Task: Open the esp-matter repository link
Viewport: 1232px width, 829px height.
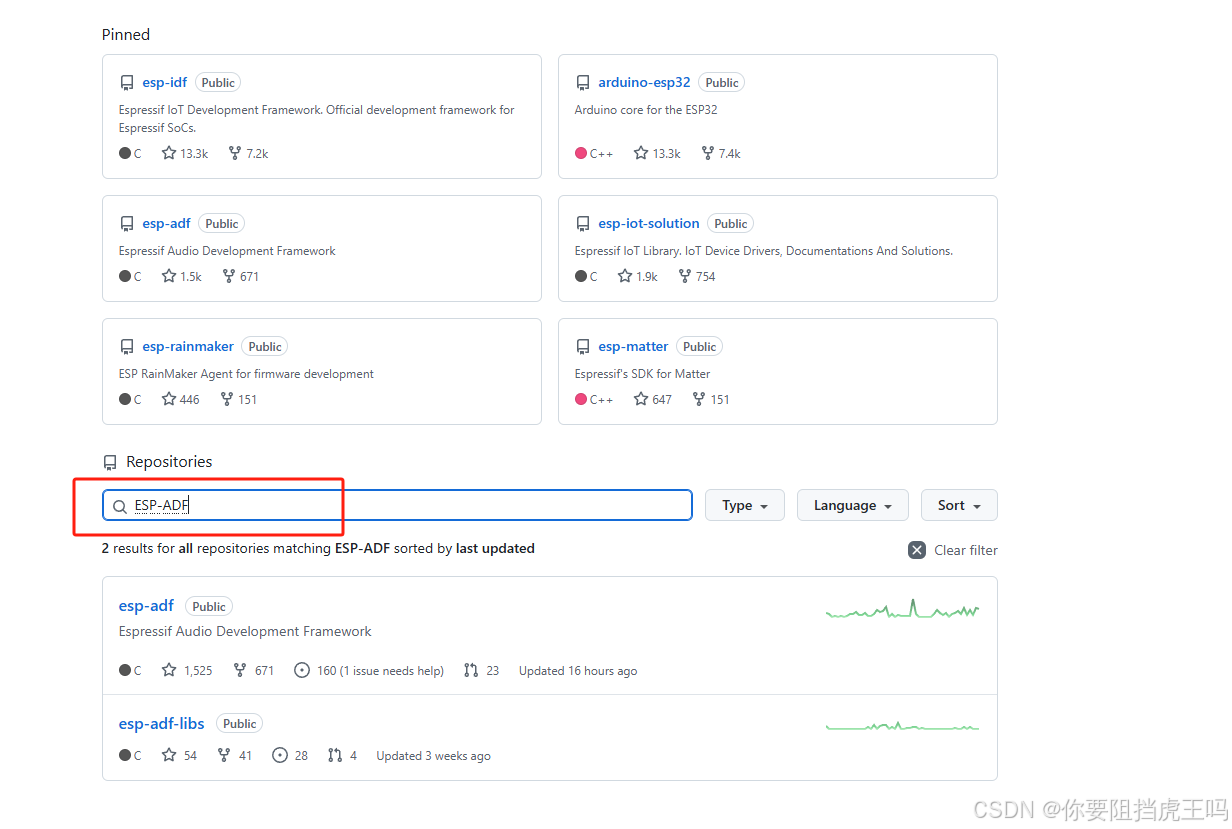Action: 633,347
